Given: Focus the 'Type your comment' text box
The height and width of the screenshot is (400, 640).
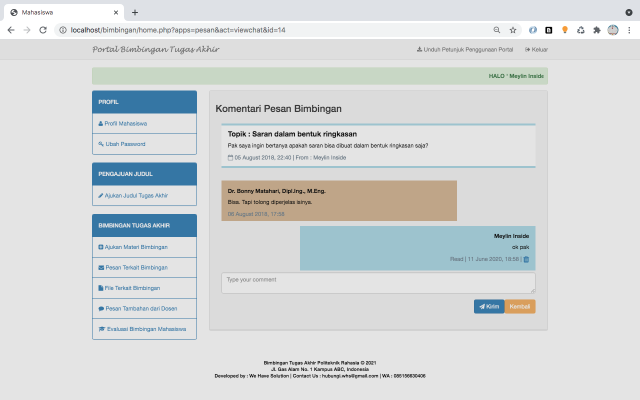Looking at the screenshot, I should 378,283.
